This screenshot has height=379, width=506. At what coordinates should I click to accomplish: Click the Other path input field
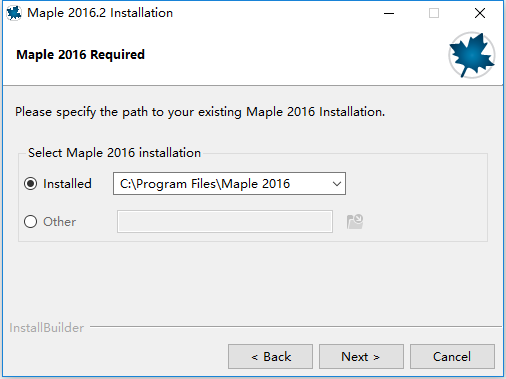tap(225, 222)
